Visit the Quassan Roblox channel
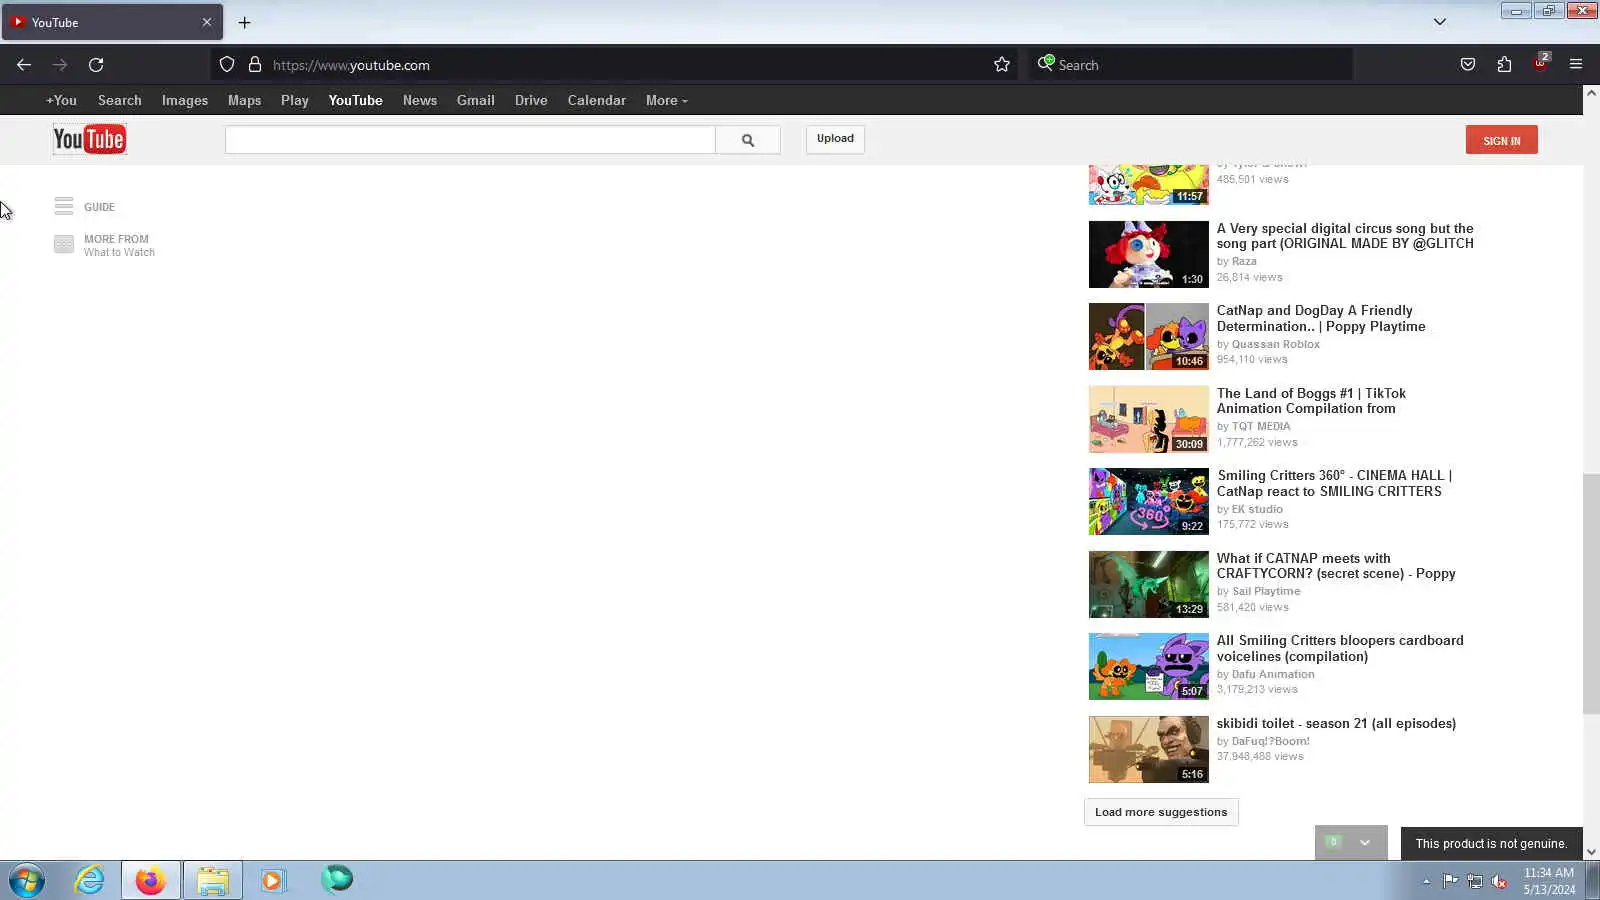 coord(1276,344)
